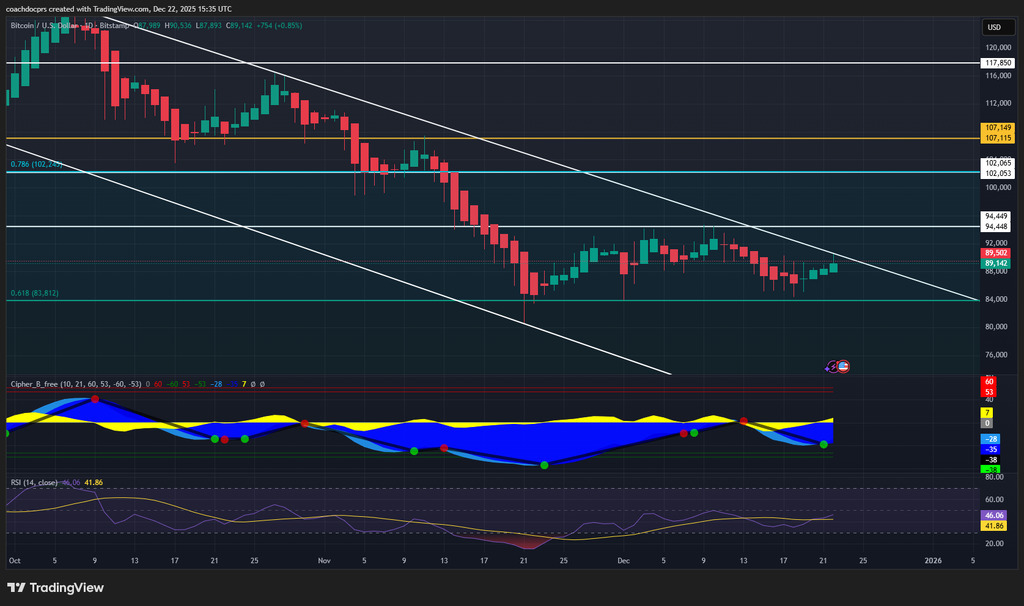The height and width of the screenshot is (606, 1024).
Task: Click the lowest green dot on Cipher oscillator
Action: click(544, 465)
